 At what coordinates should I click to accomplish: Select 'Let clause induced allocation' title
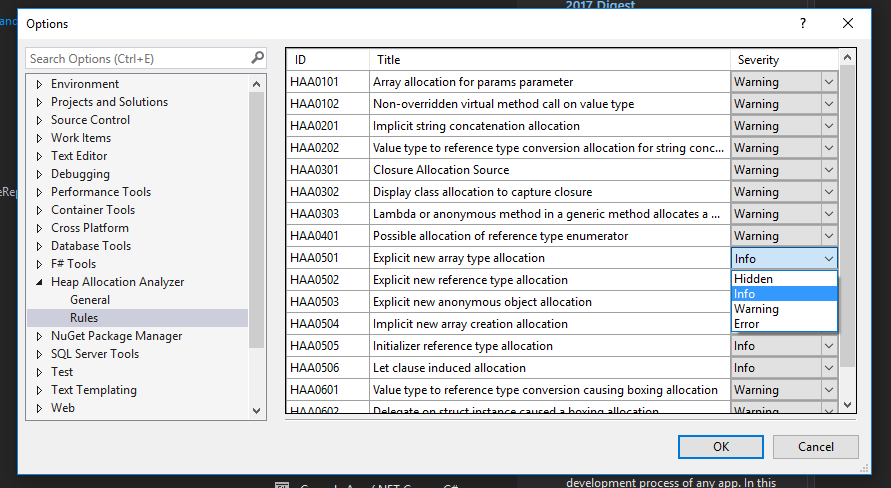[549, 368]
